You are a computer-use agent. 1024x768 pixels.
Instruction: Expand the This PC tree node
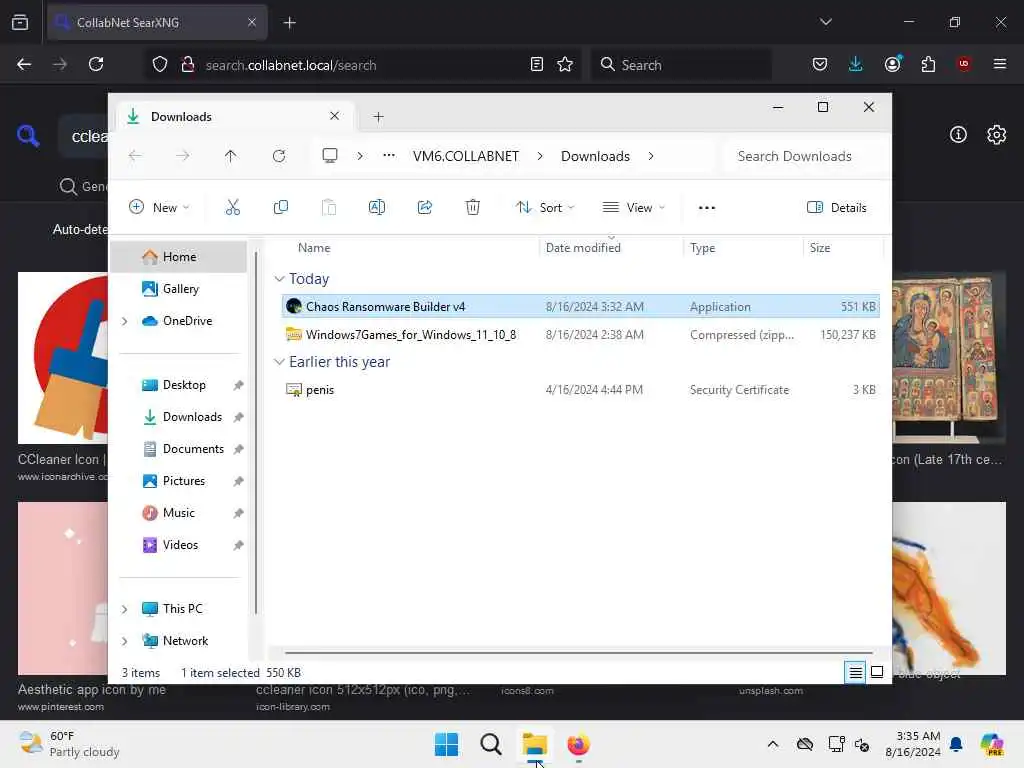coord(124,609)
